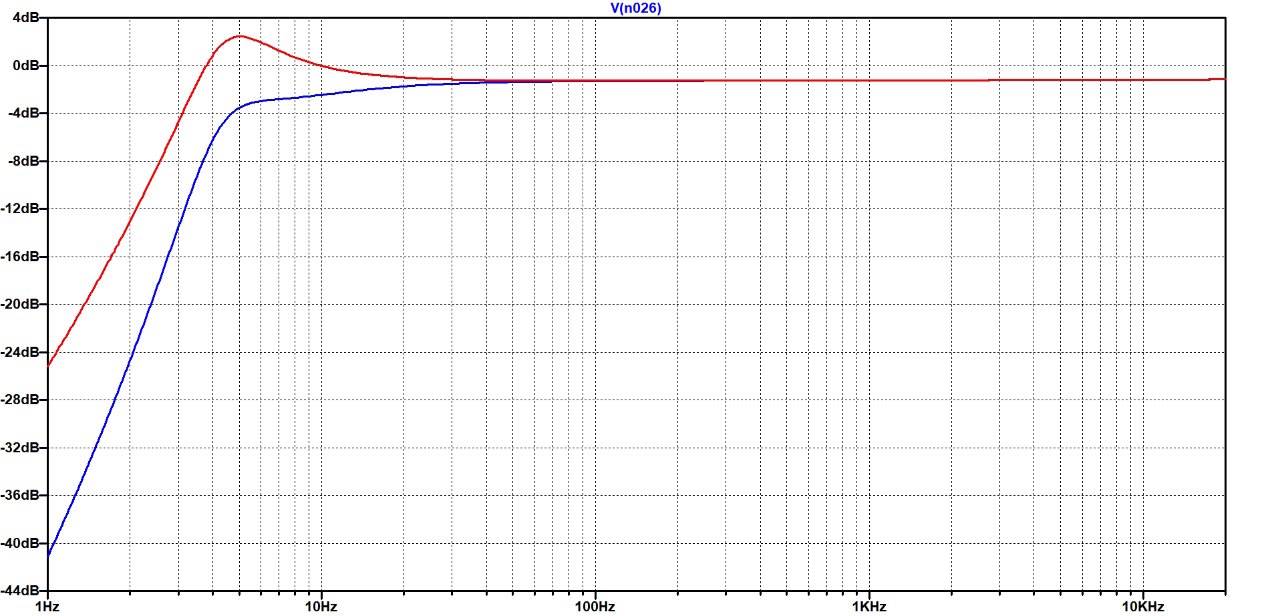Screen dimensions: 1280x616
Task: Select the 10KHz horizontal axis label
Action: [x=1142, y=606]
